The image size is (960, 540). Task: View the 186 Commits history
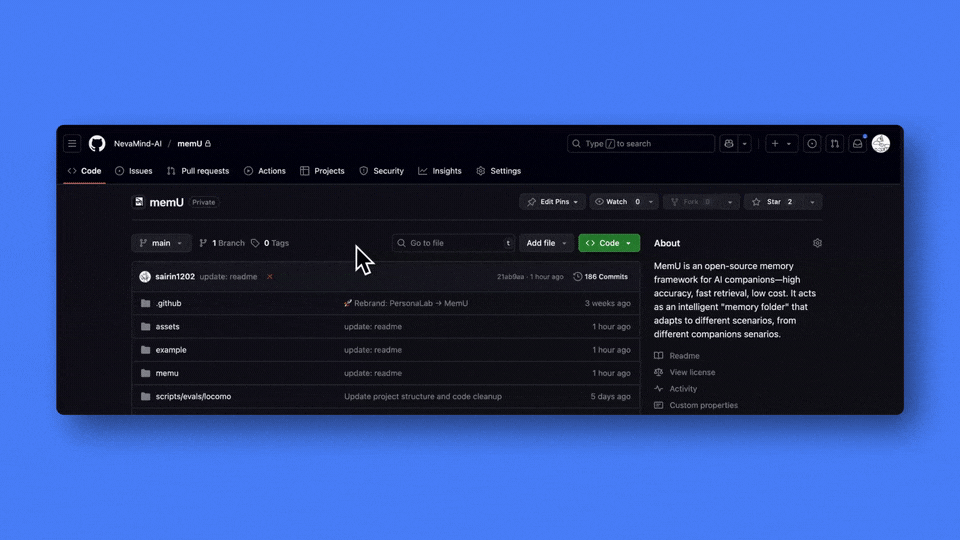pos(601,277)
